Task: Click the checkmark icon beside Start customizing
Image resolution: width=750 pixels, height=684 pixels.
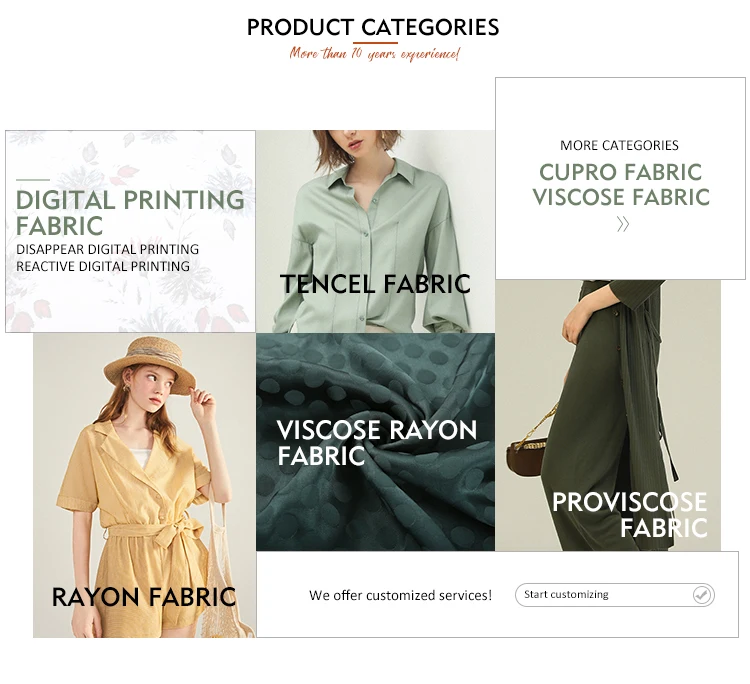Action: [702, 595]
